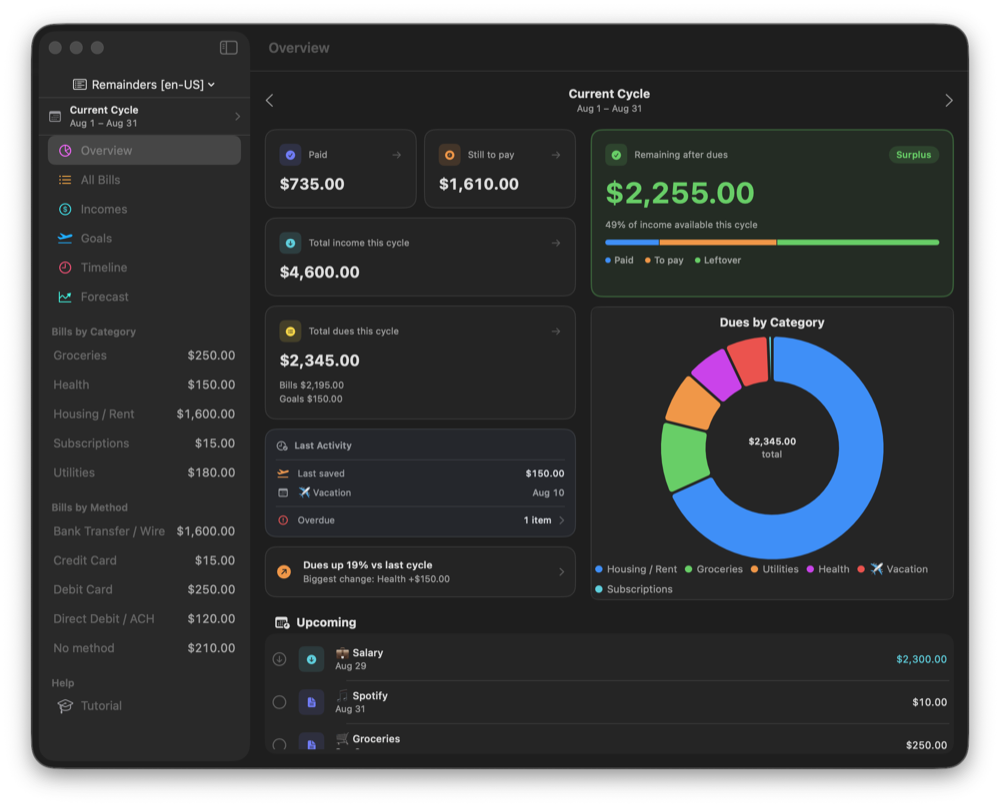Image resolution: width=1000 pixels, height=807 pixels.
Task: Click the Incomes dollar coin icon
Action: (65, 209)
